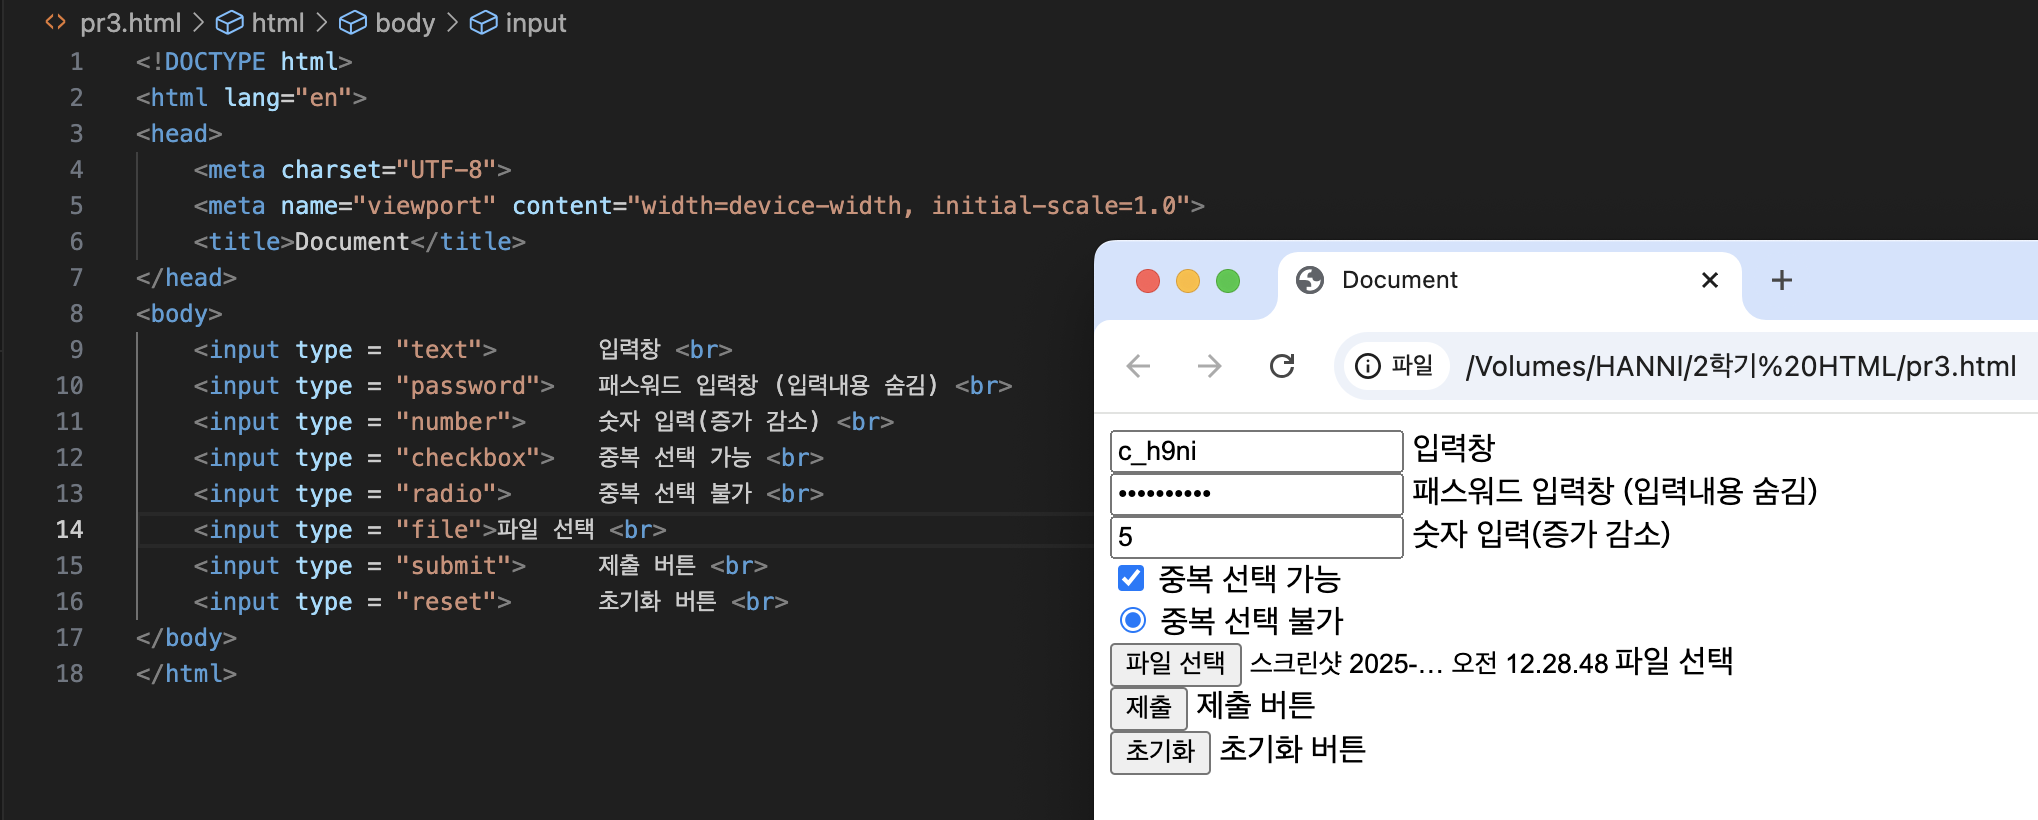2038x820 pixels.
Task: Click the number input showing 5
Action: pos(1256,537)
